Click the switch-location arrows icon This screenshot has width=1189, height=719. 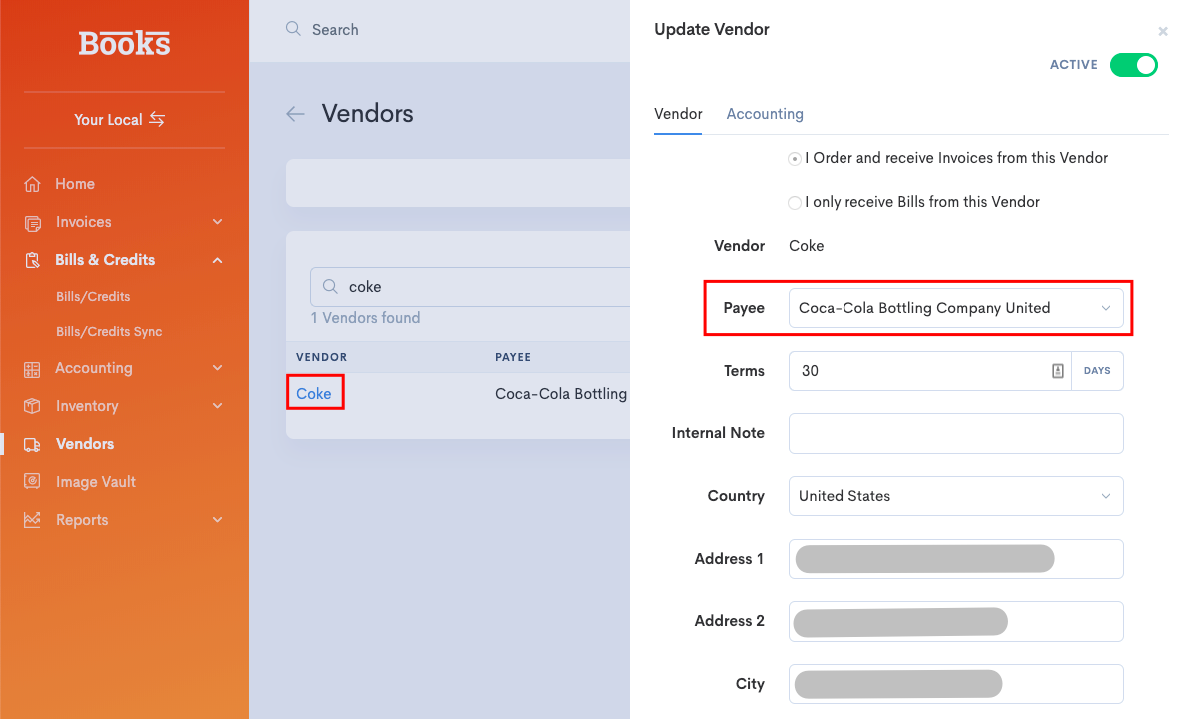coord(157,119)
